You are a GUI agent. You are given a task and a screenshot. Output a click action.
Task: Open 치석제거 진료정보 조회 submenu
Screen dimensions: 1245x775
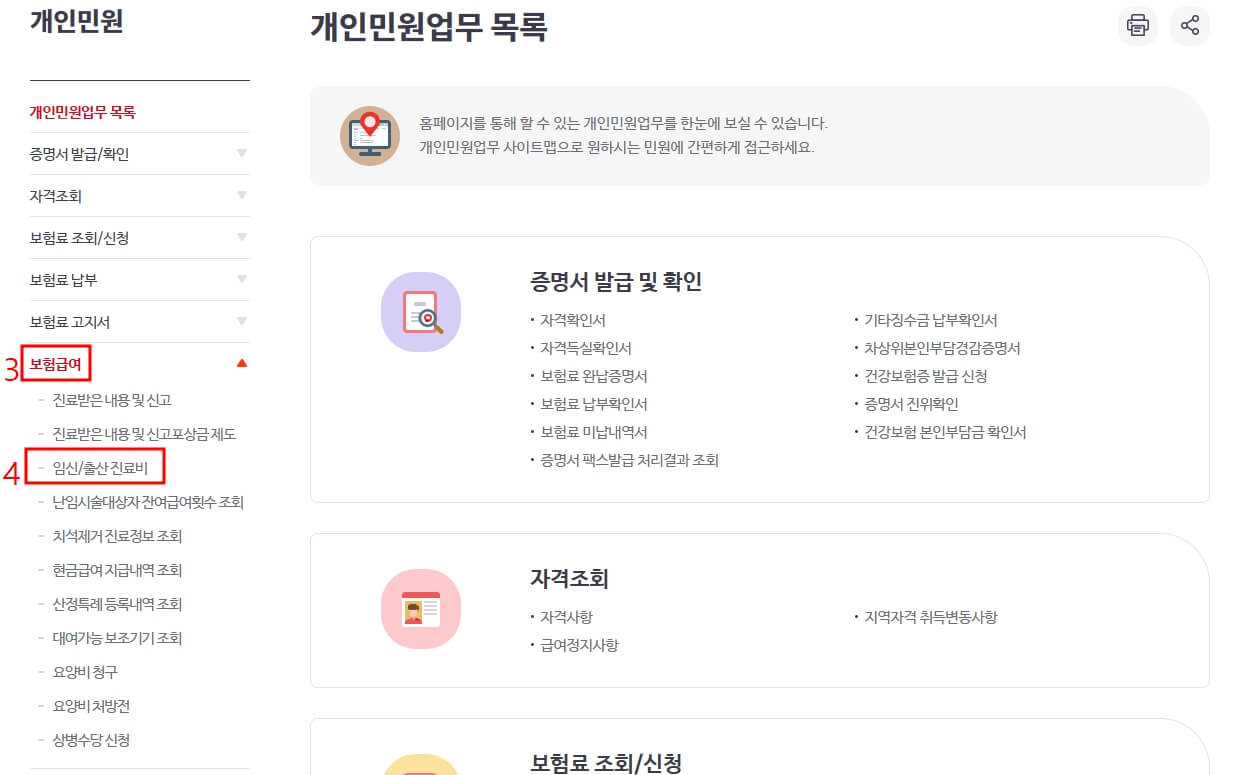[x=117, y=536]
